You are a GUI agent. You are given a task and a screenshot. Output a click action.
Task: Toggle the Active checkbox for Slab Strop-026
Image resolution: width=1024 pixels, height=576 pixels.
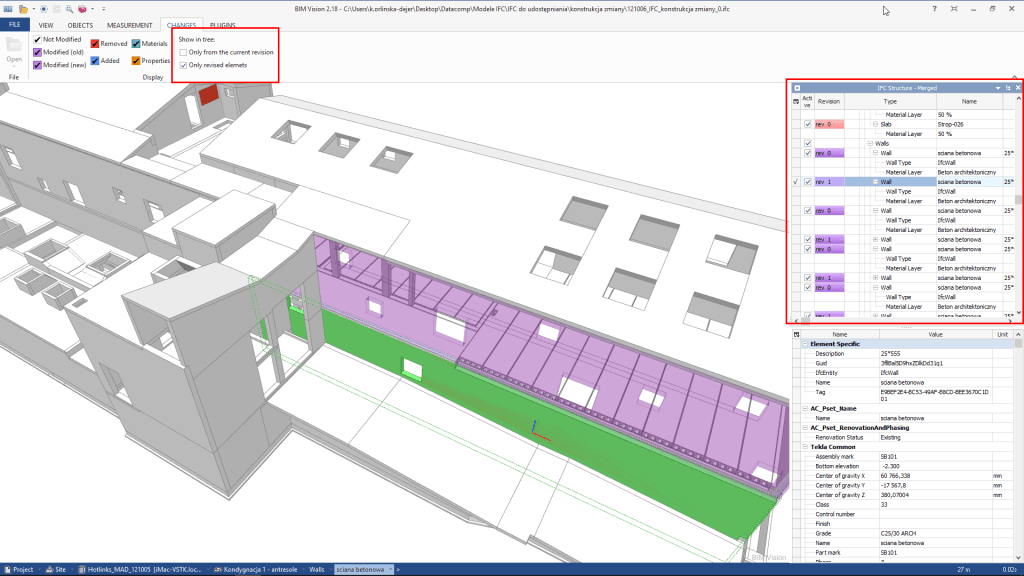(808, 124)
